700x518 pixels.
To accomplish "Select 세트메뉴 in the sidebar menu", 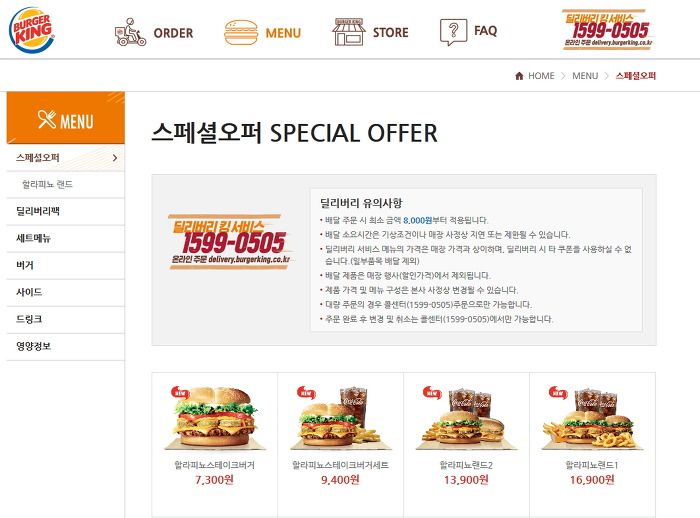I will coord(33,238).
